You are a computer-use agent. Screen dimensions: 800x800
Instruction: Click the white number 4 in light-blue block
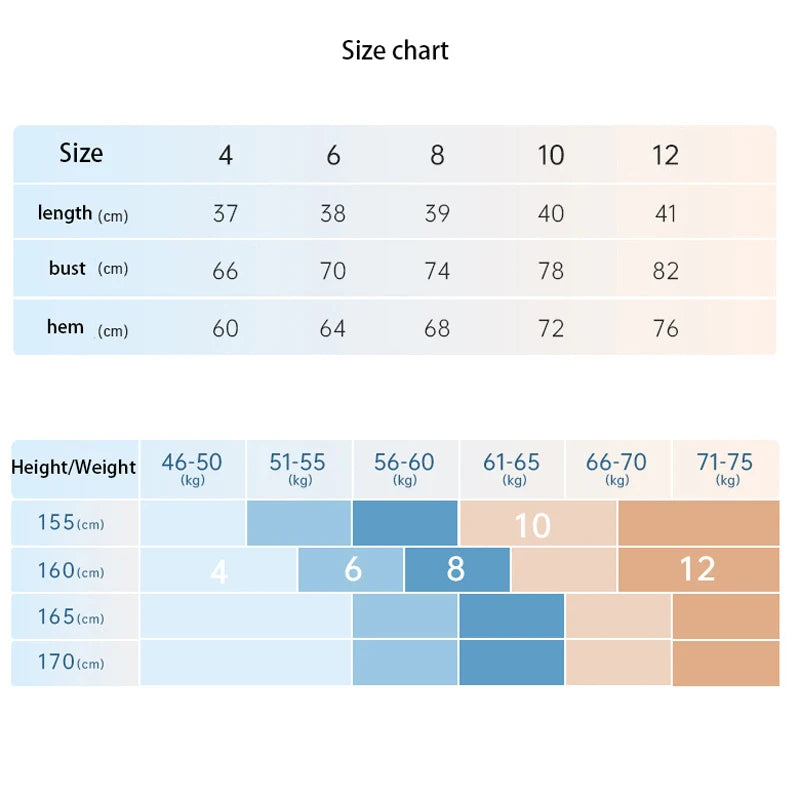click(x=219, y=571)
